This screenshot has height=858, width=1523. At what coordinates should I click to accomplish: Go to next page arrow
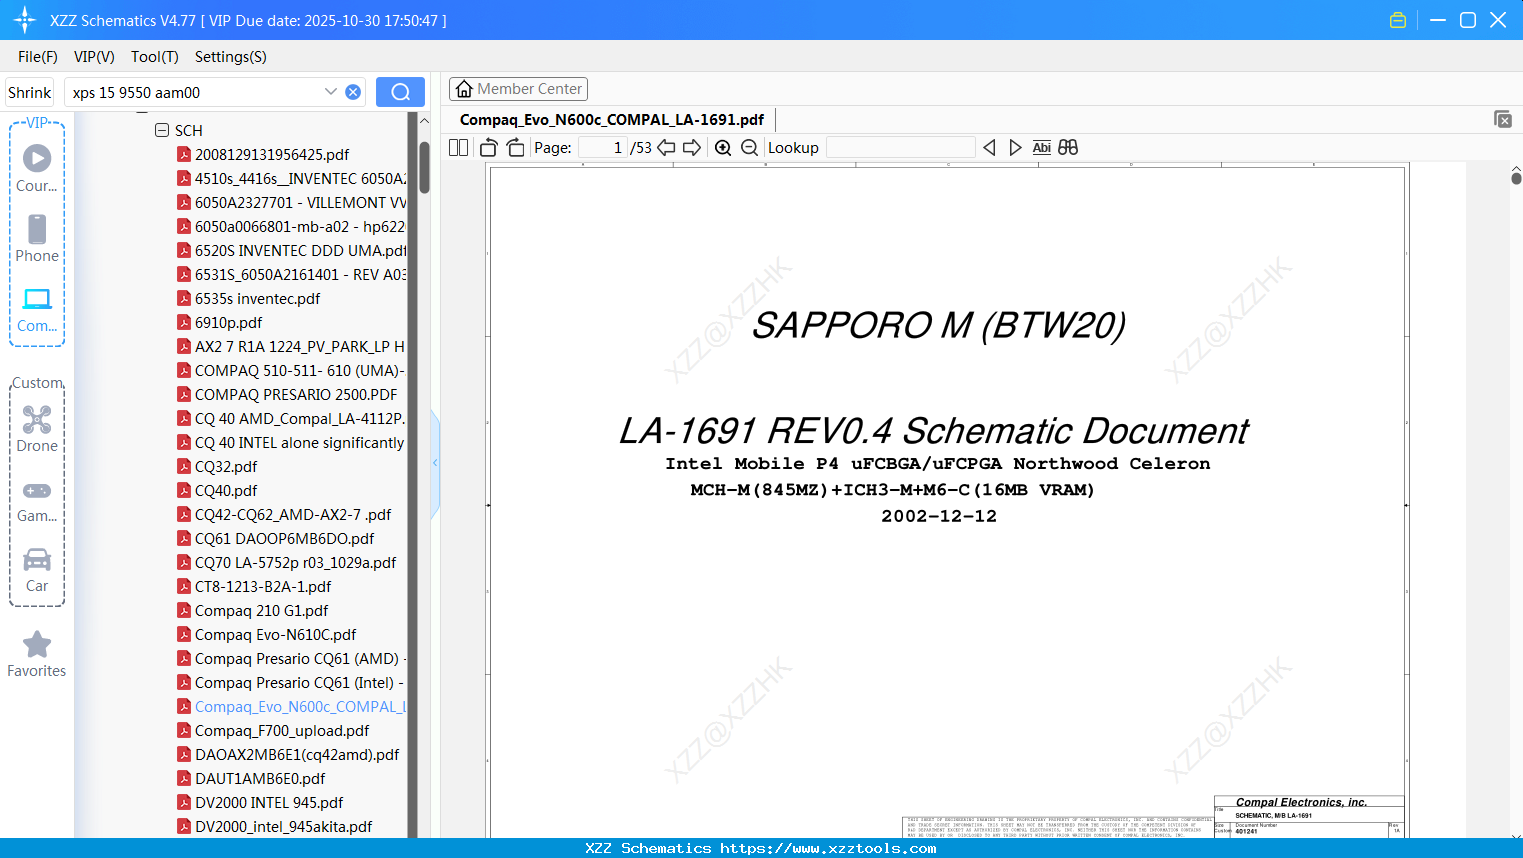point(692,147)
